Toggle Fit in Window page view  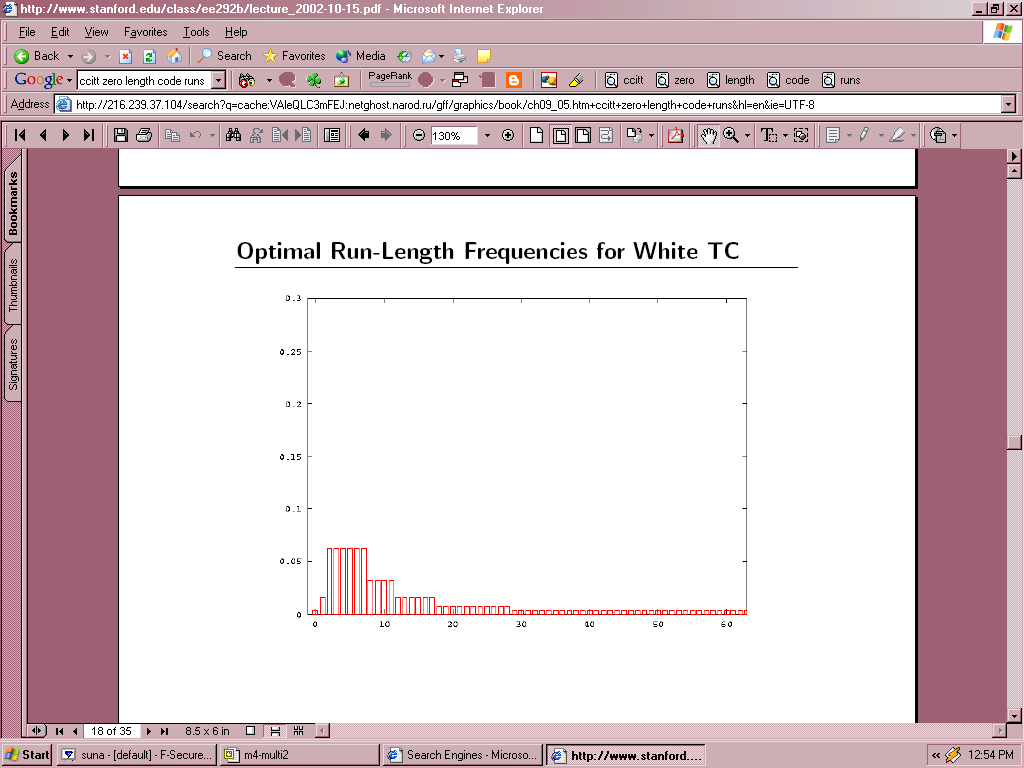pos(560,135)
